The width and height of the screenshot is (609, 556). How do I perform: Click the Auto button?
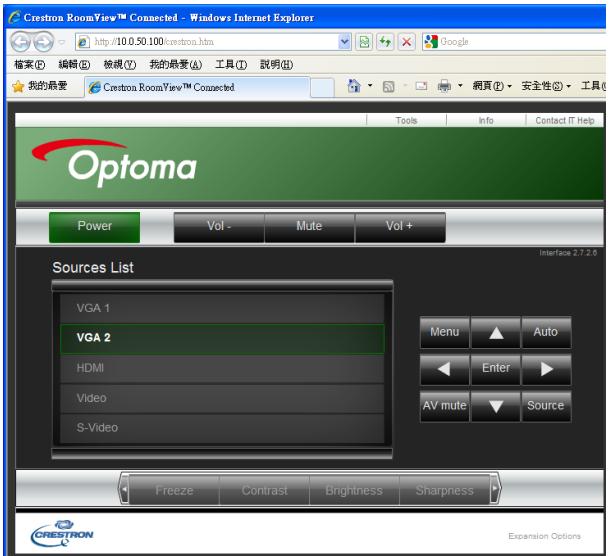(x=546, y=332)
